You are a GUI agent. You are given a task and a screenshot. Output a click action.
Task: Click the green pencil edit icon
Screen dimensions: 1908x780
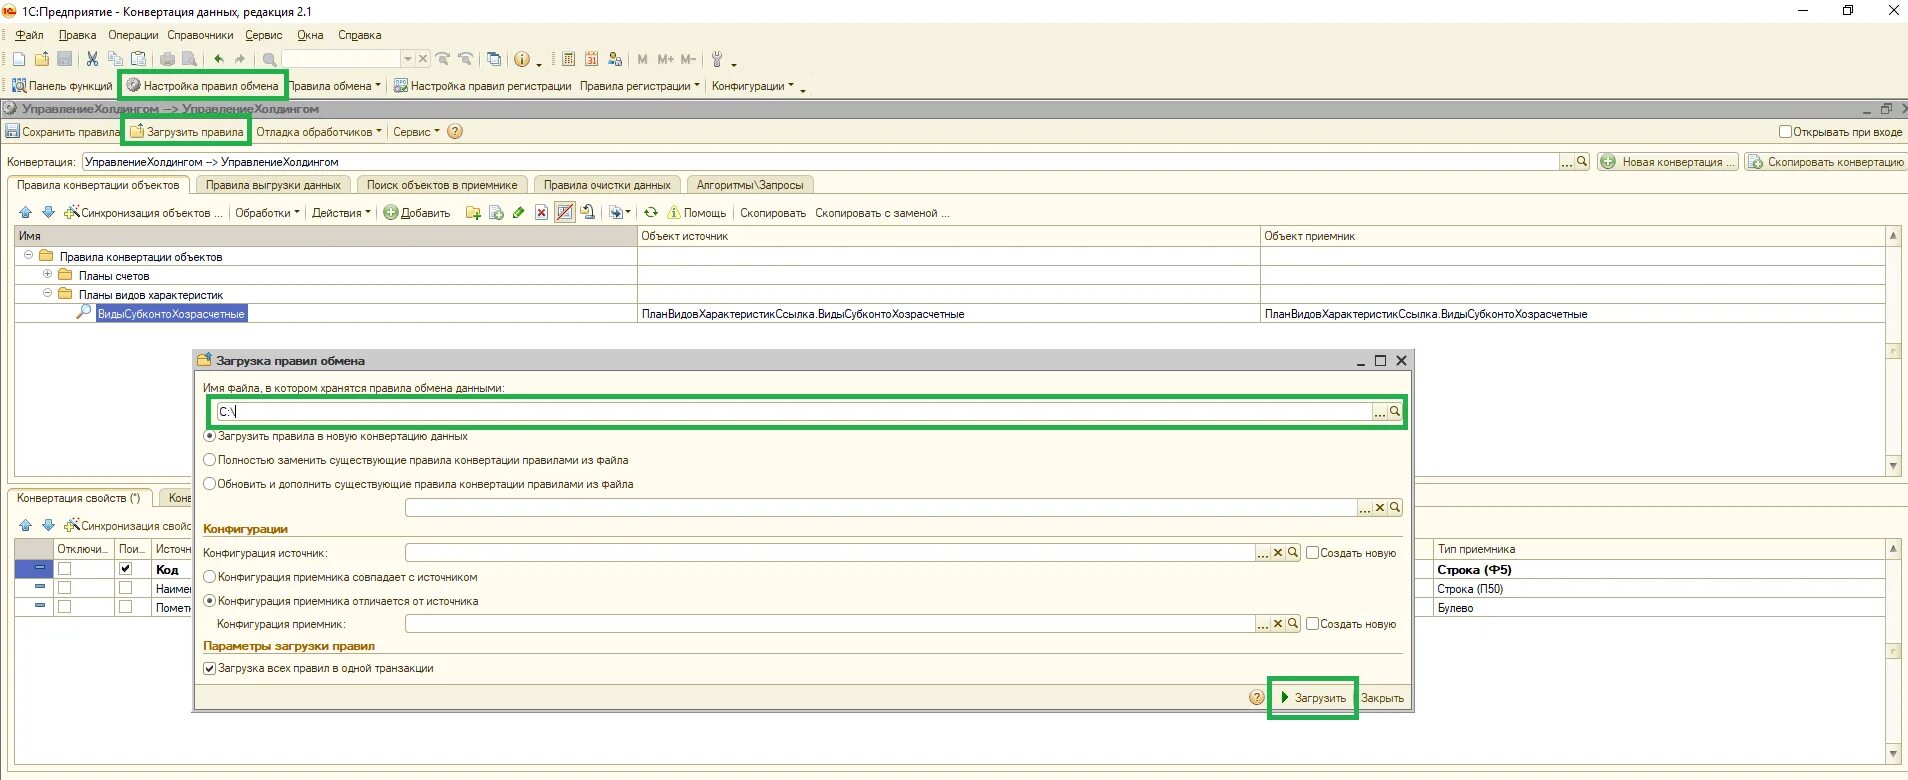tap(518, 212)
